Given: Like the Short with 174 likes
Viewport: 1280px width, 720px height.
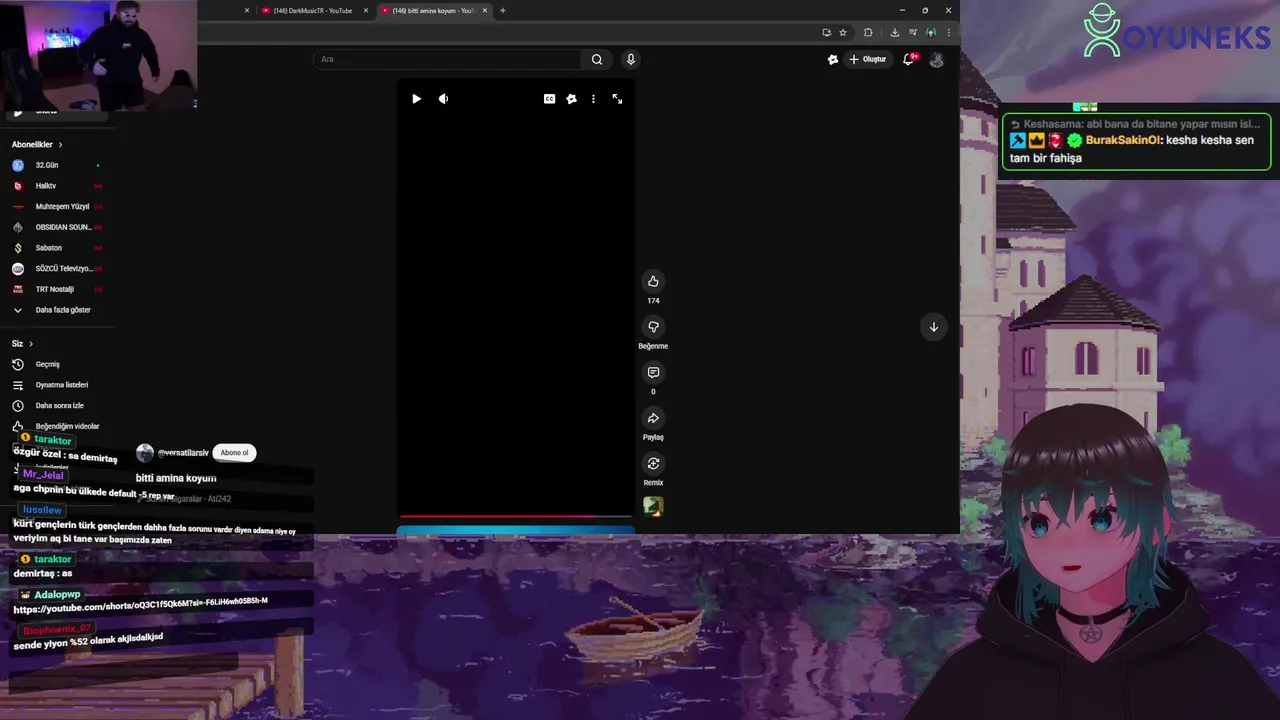Looking at the screenshot, I should pyautogui.click(x=653, y=281).
